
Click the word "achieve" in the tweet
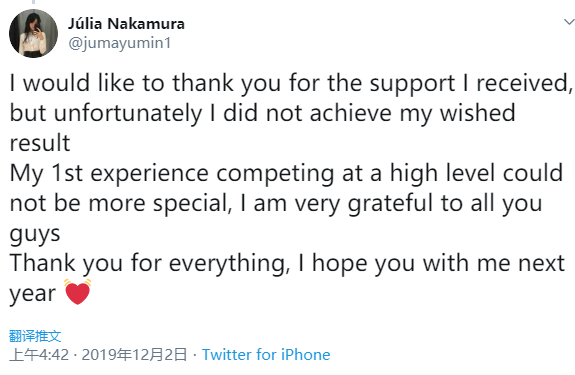pos(351,113)
